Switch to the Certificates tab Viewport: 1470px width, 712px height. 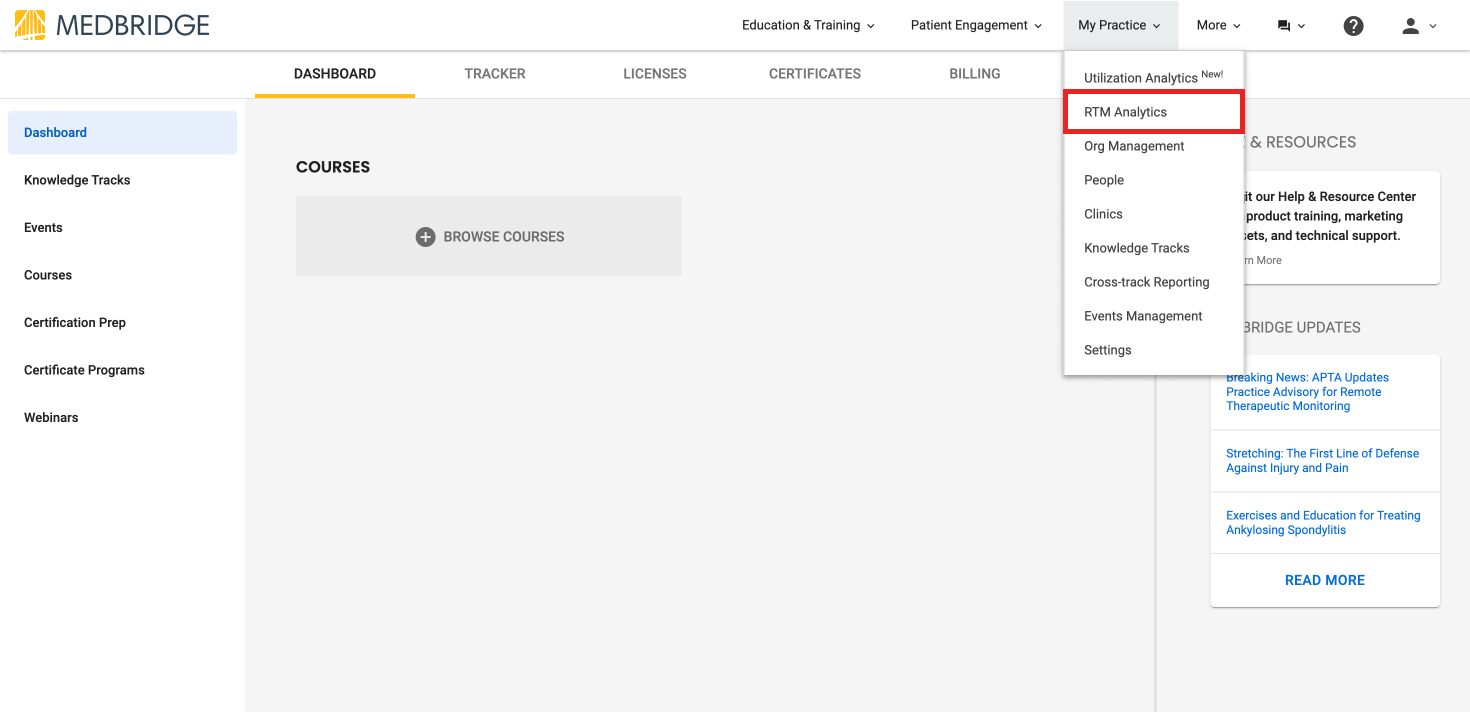click(815, 74)
